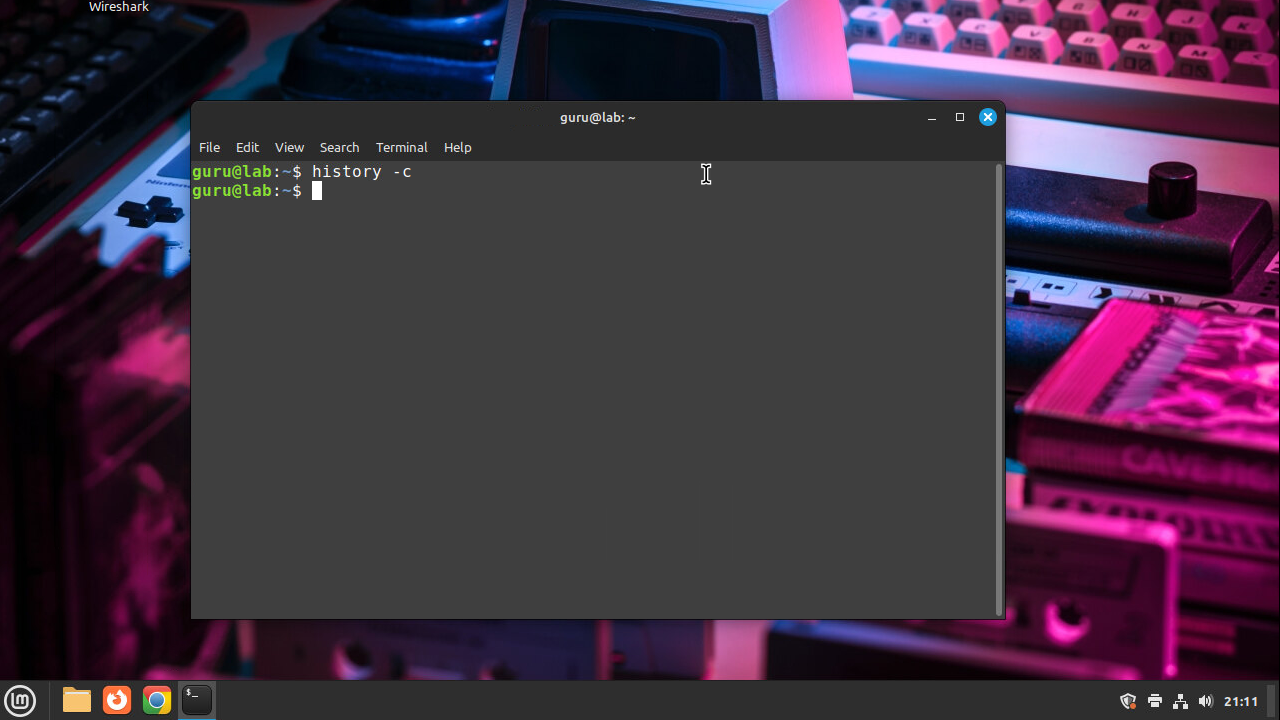This screenshot has width=1280, height=720.
Task: Open the printers tray icon
Action: point(1155,701)
